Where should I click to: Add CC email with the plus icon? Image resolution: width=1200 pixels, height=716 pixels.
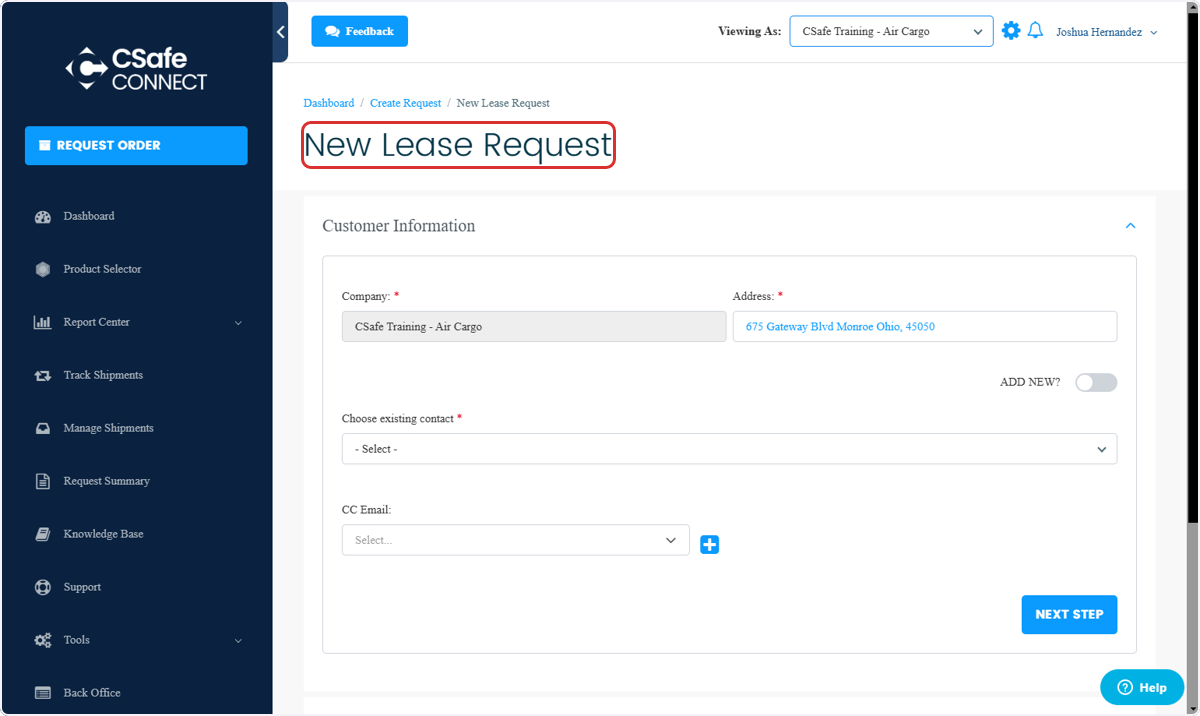(710, 544)
